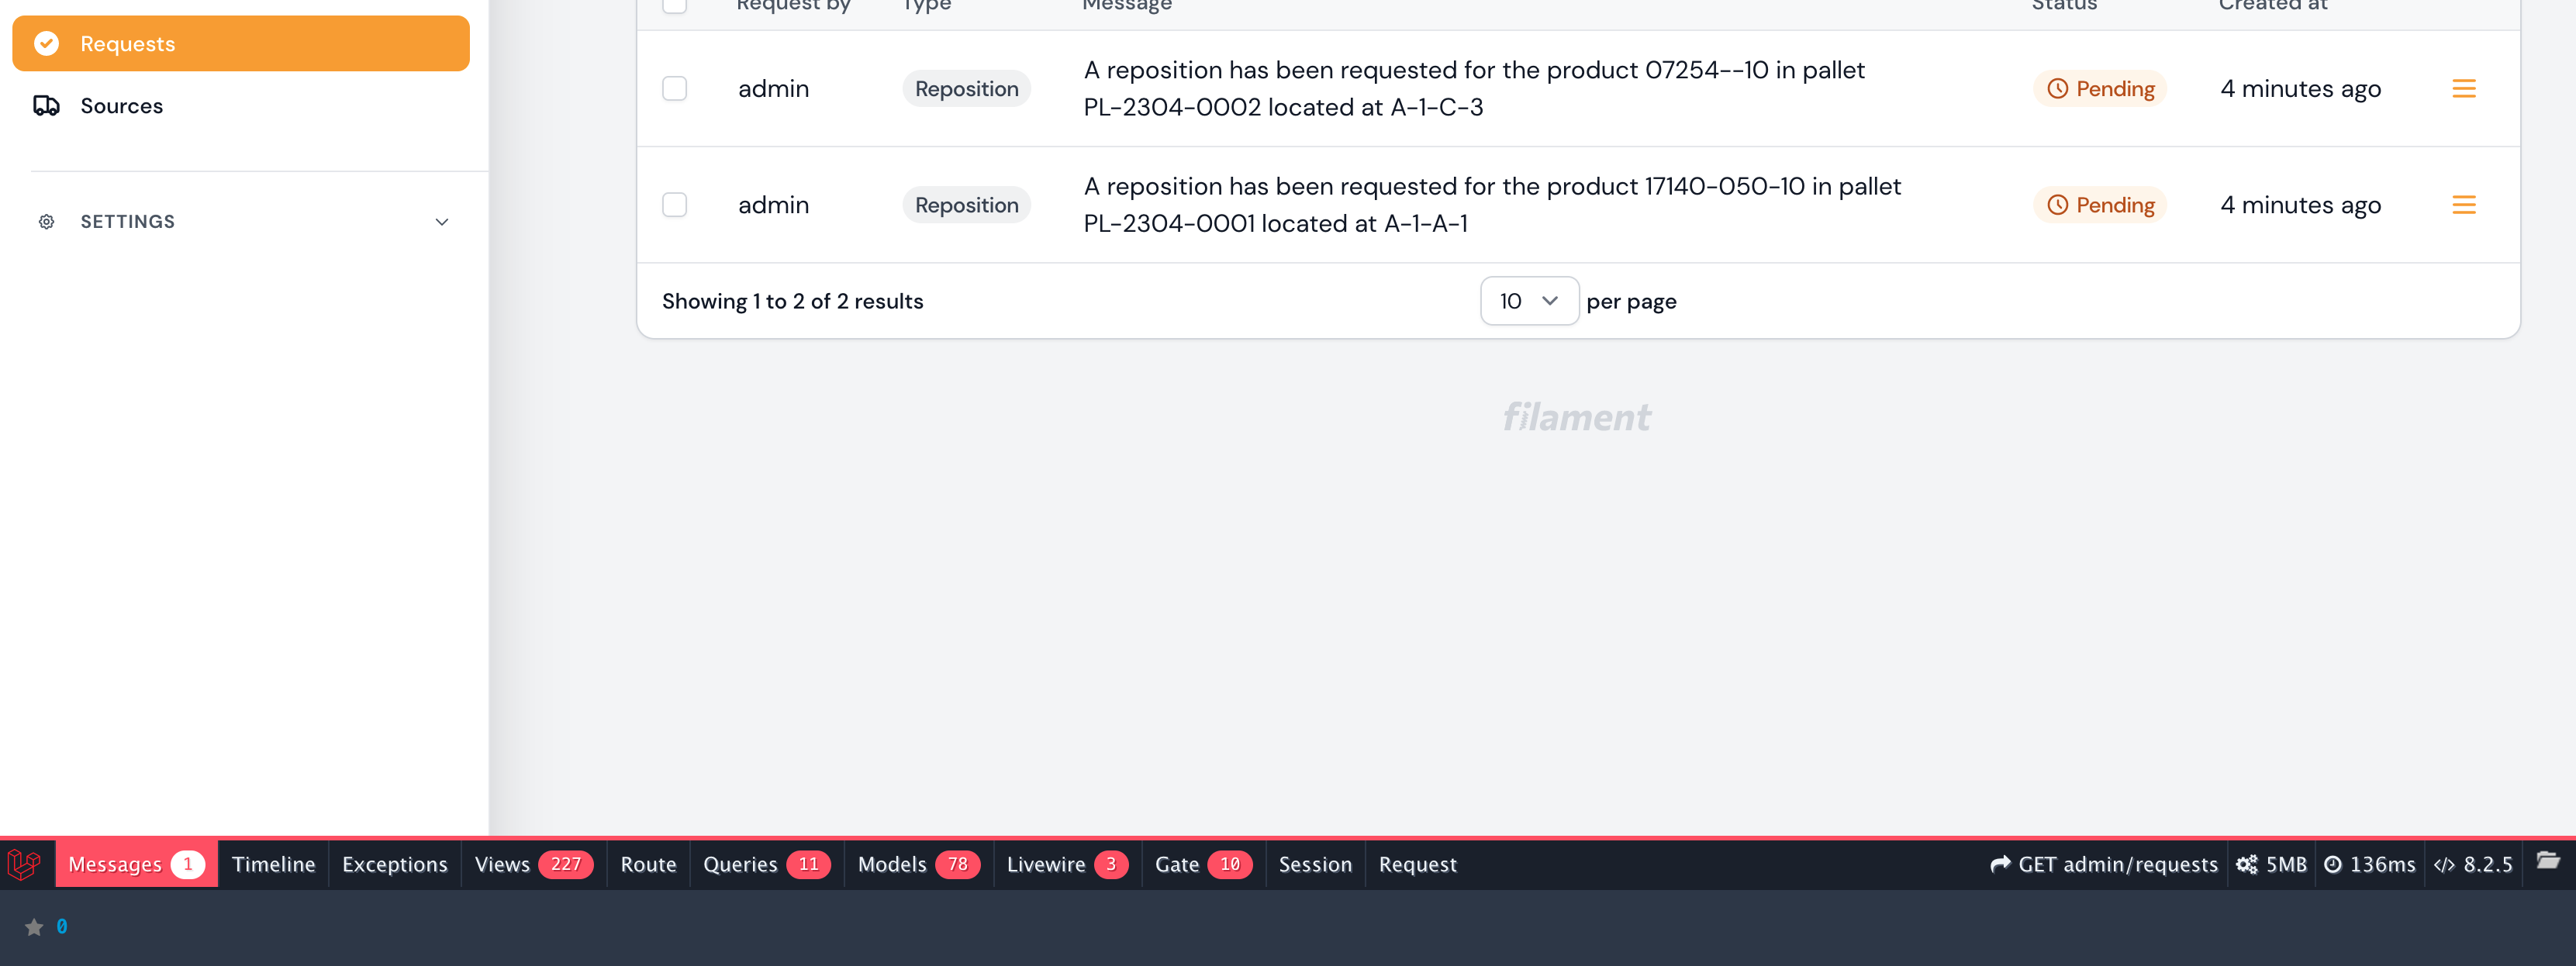
Task: Click the Sources truck icon
Action: [x=46, y=106]
